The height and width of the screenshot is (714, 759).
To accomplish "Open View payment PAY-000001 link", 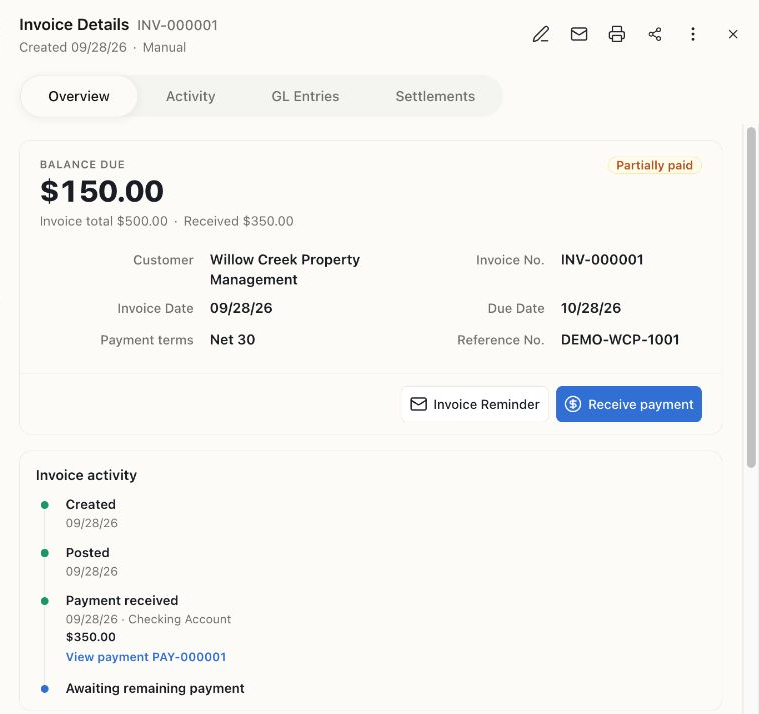I will [x=146, y=657].
